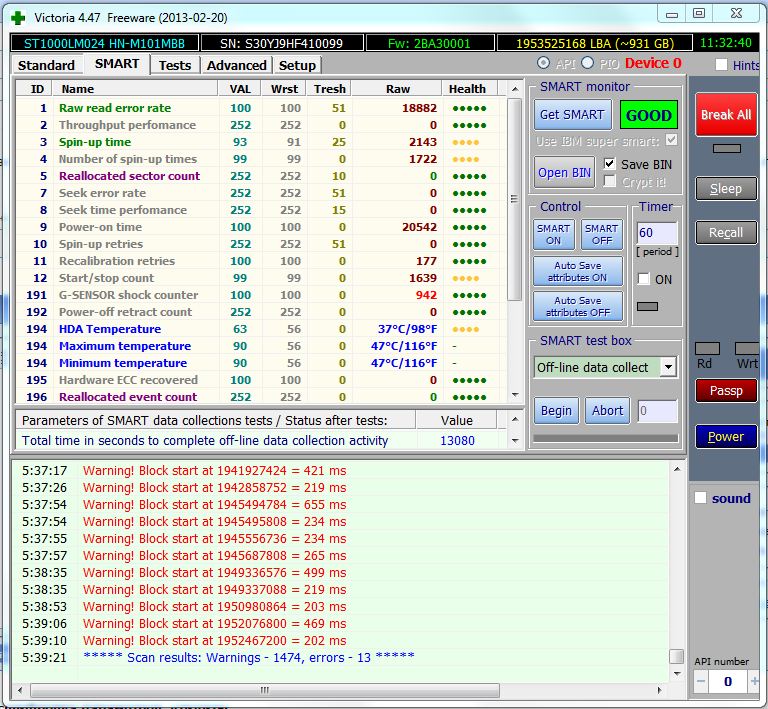Click the blue Power button
The width and height of the screenshot is (768, 709).
(x=726, y=436)
